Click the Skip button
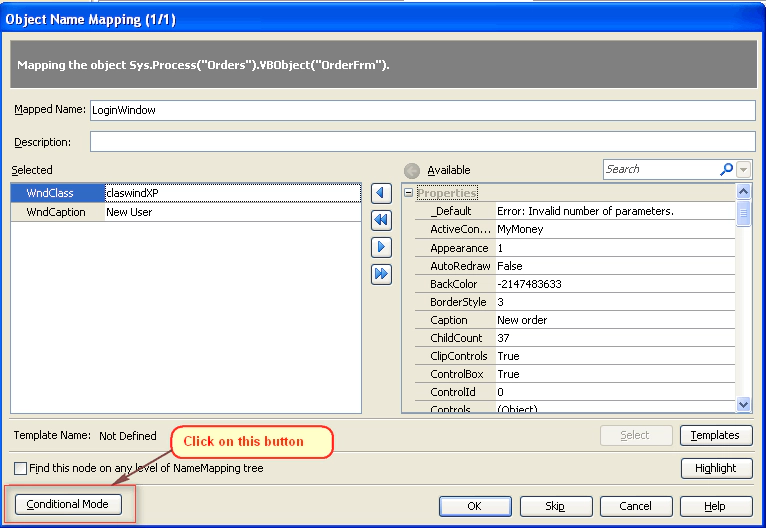Screen dimensions: 766x528 (x=556, y=506)
